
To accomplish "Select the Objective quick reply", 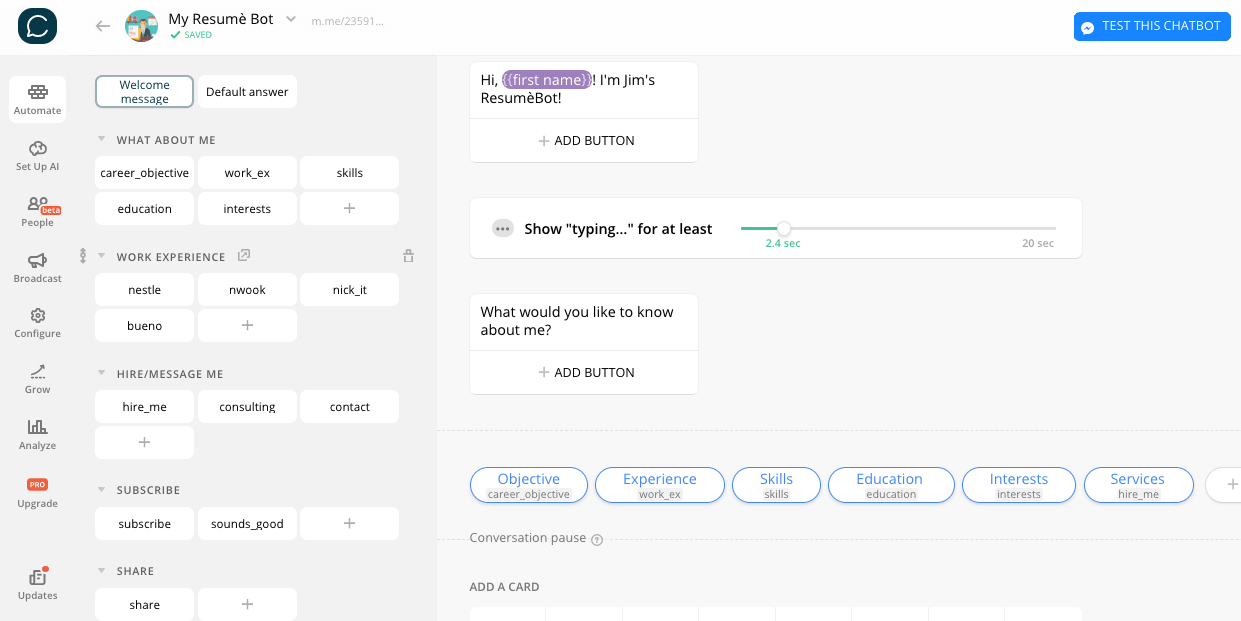I will pos(529,485).
